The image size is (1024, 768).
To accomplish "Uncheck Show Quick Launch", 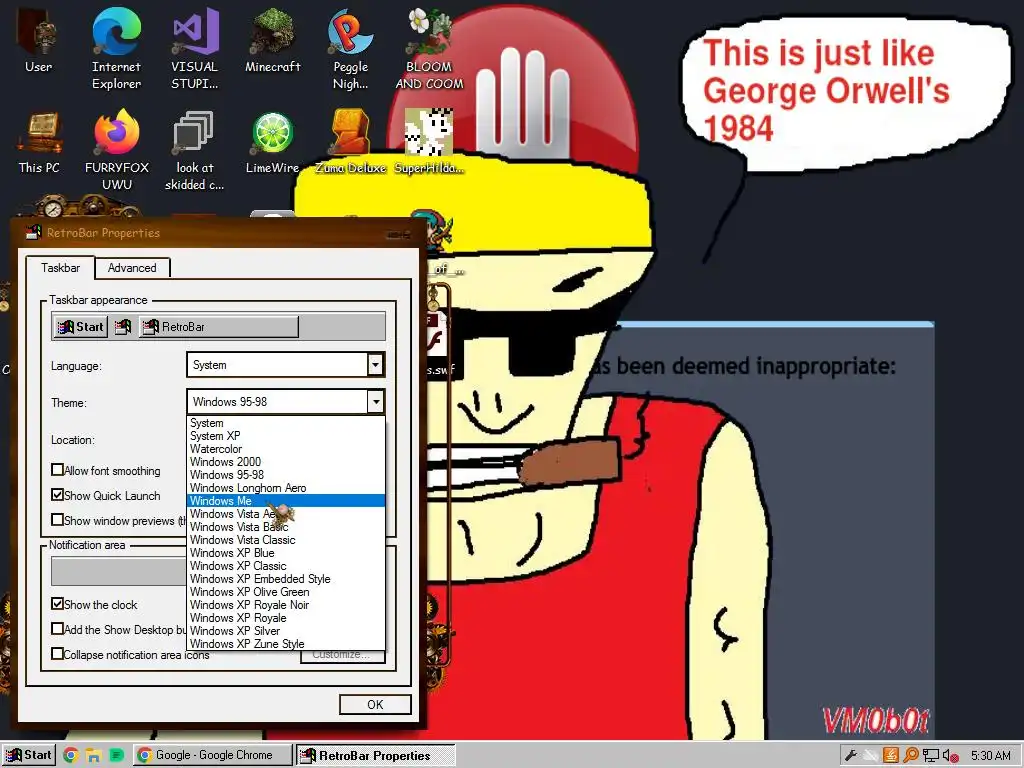I will point(57,495).
